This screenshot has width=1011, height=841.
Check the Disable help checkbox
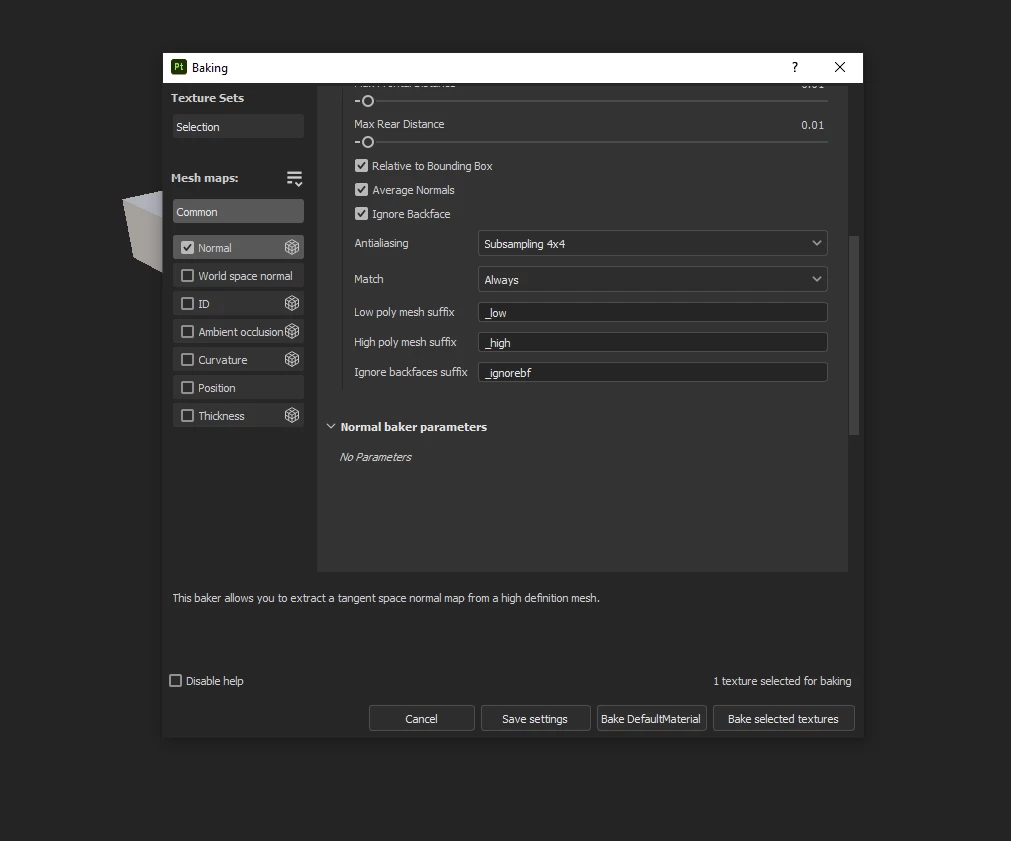tap(175, 680)
